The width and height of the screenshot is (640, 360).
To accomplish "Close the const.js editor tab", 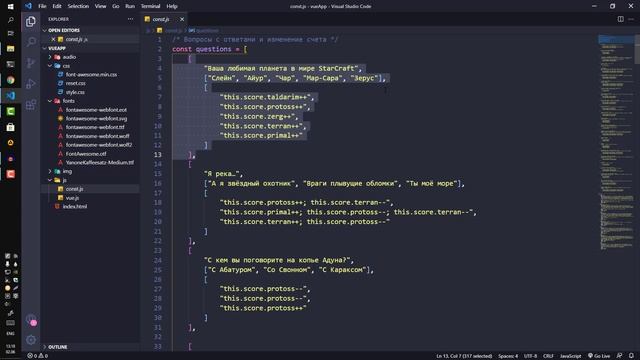I will (x=182, y=19).
